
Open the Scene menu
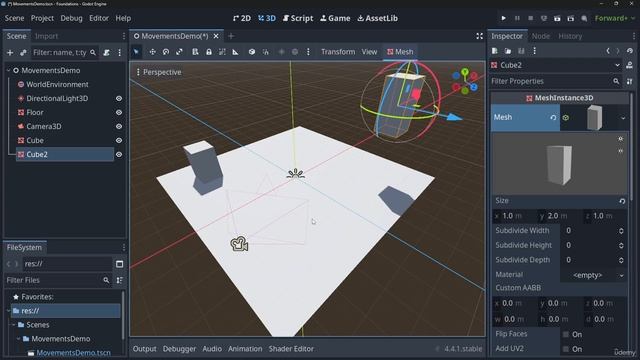[x=14, y=18]
